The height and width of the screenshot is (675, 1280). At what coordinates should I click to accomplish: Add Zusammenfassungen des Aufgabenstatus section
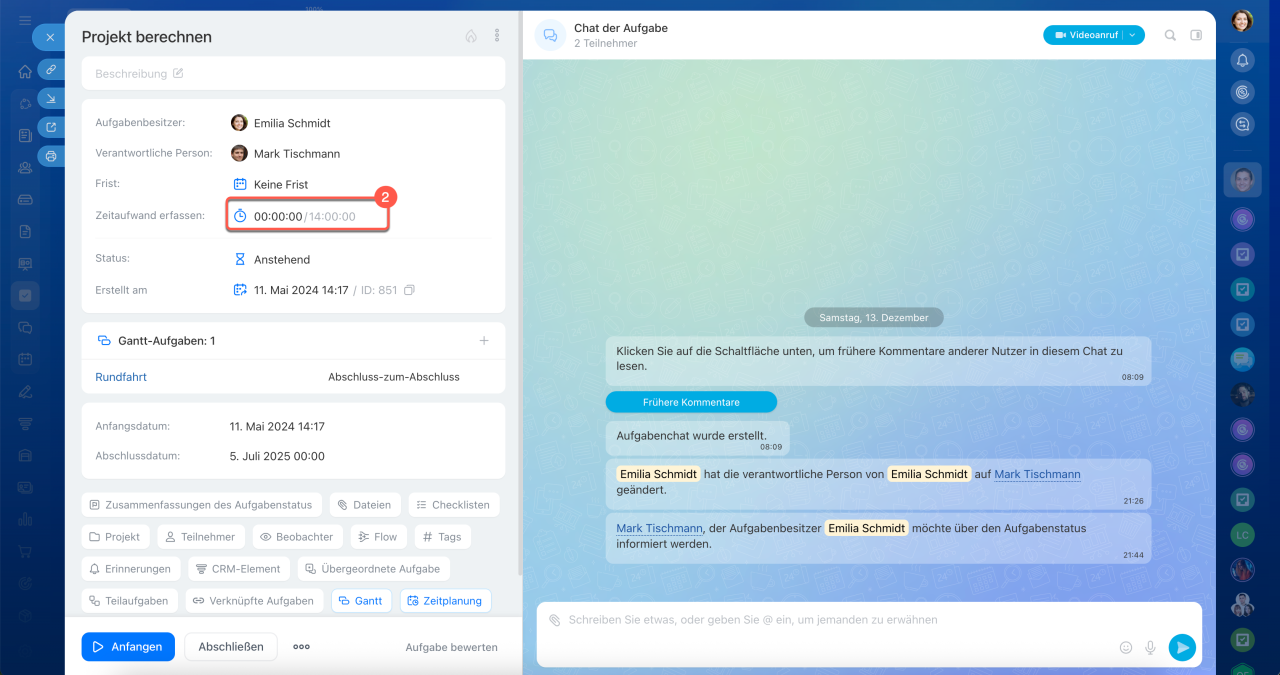(201, 505)
